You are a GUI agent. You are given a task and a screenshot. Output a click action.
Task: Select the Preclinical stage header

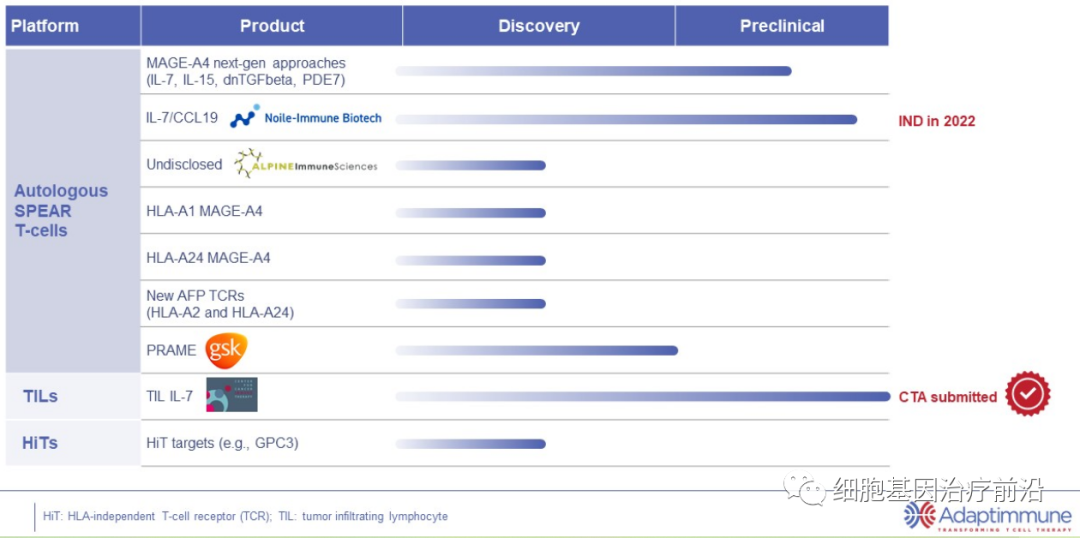[782, 26]
